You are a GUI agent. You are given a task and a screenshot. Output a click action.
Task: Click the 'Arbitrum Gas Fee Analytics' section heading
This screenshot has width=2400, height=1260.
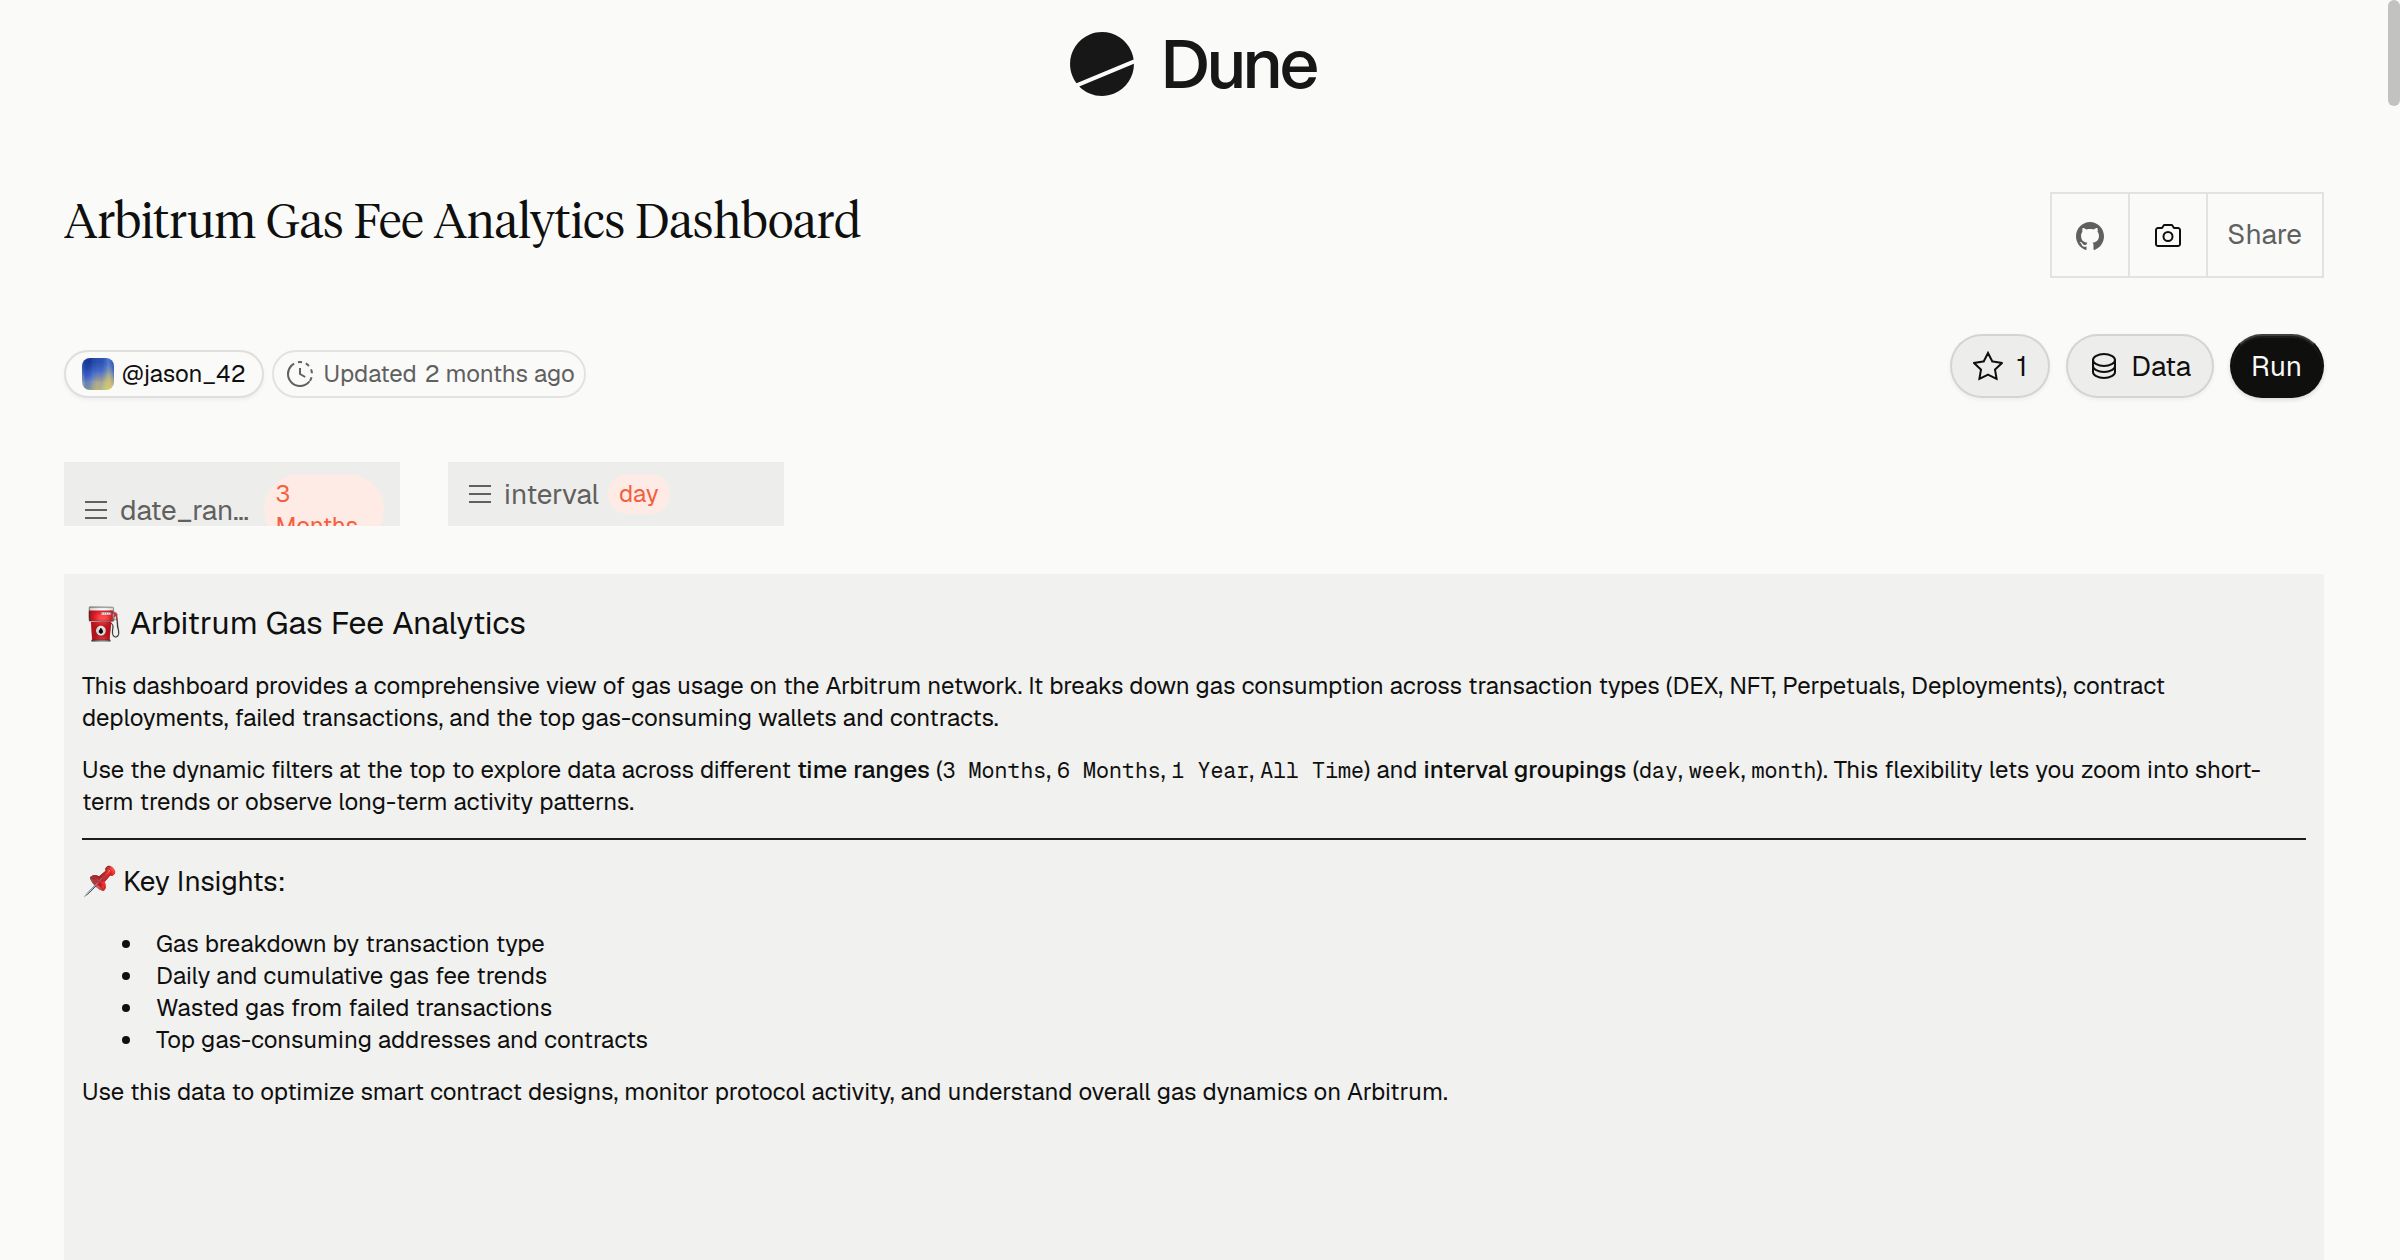(x=327, y=623)
